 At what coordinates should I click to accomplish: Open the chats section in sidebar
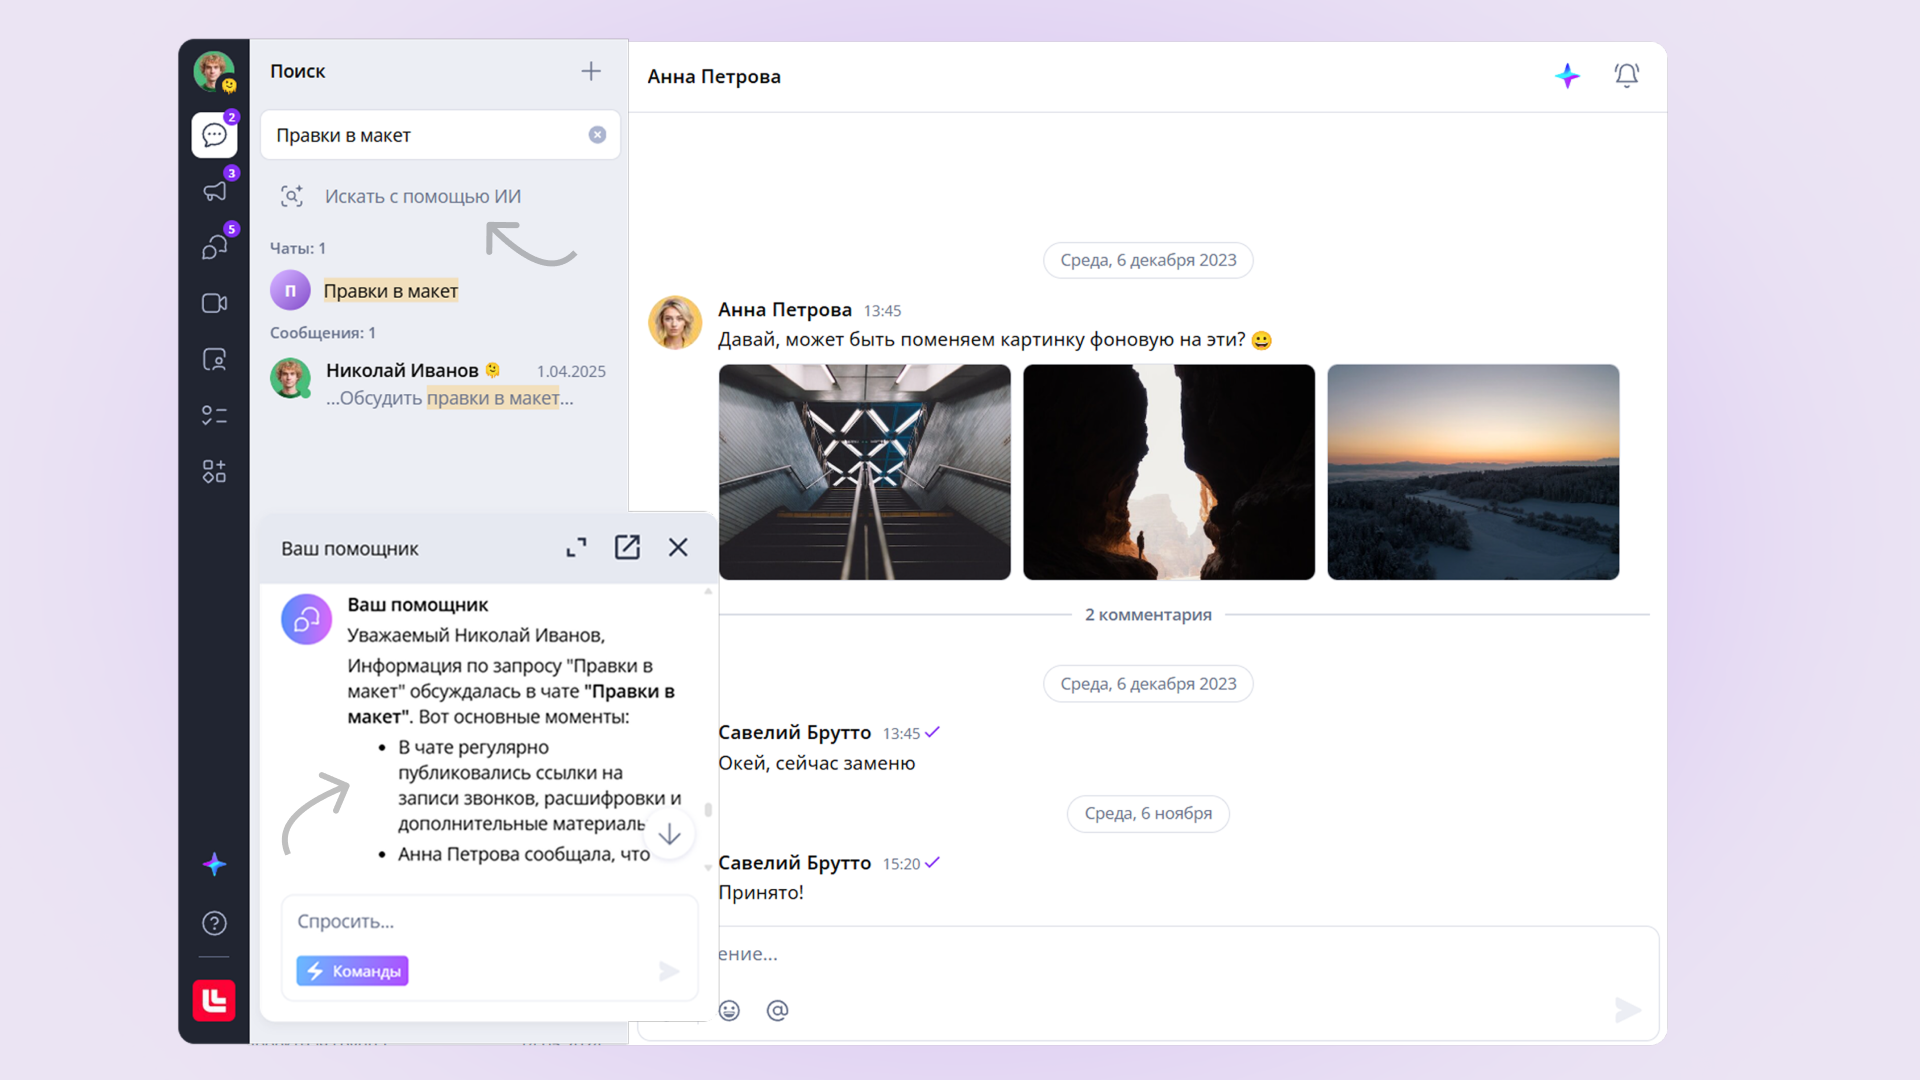point(214,135)
